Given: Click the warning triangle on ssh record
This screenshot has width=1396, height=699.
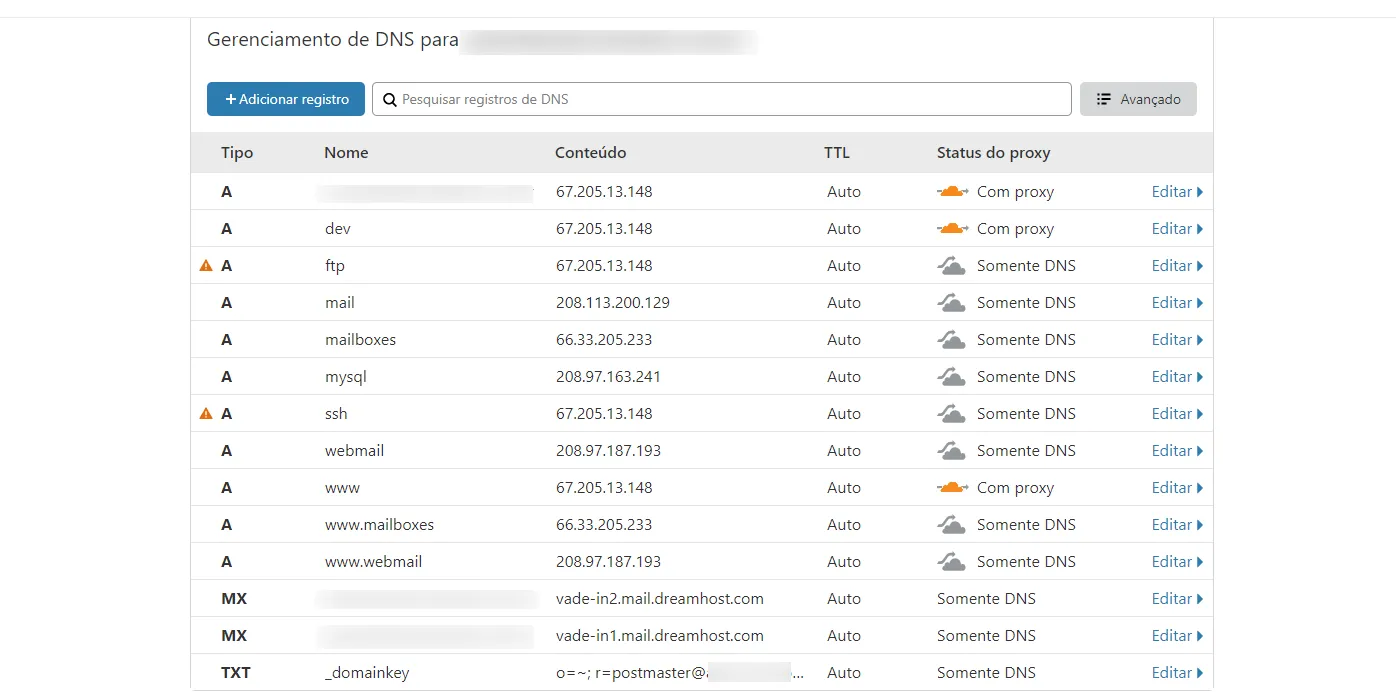Looking at the screenshot, I should click(206, 413).
